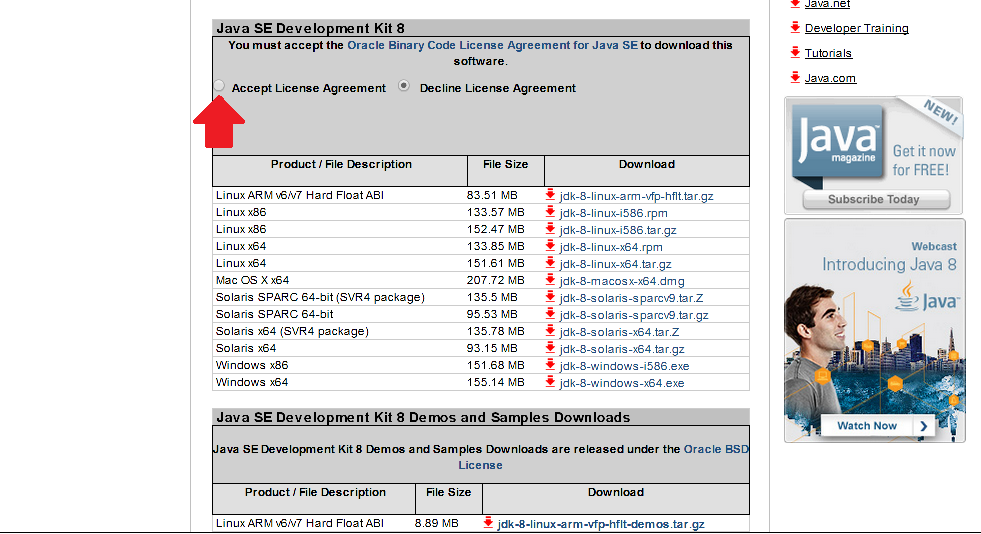Click download arrow icon beside jdk-8-solaris-sparcv9.tar.gz
Image resolution: width=981 pixels, height=534 pixels.
point(550,313)
